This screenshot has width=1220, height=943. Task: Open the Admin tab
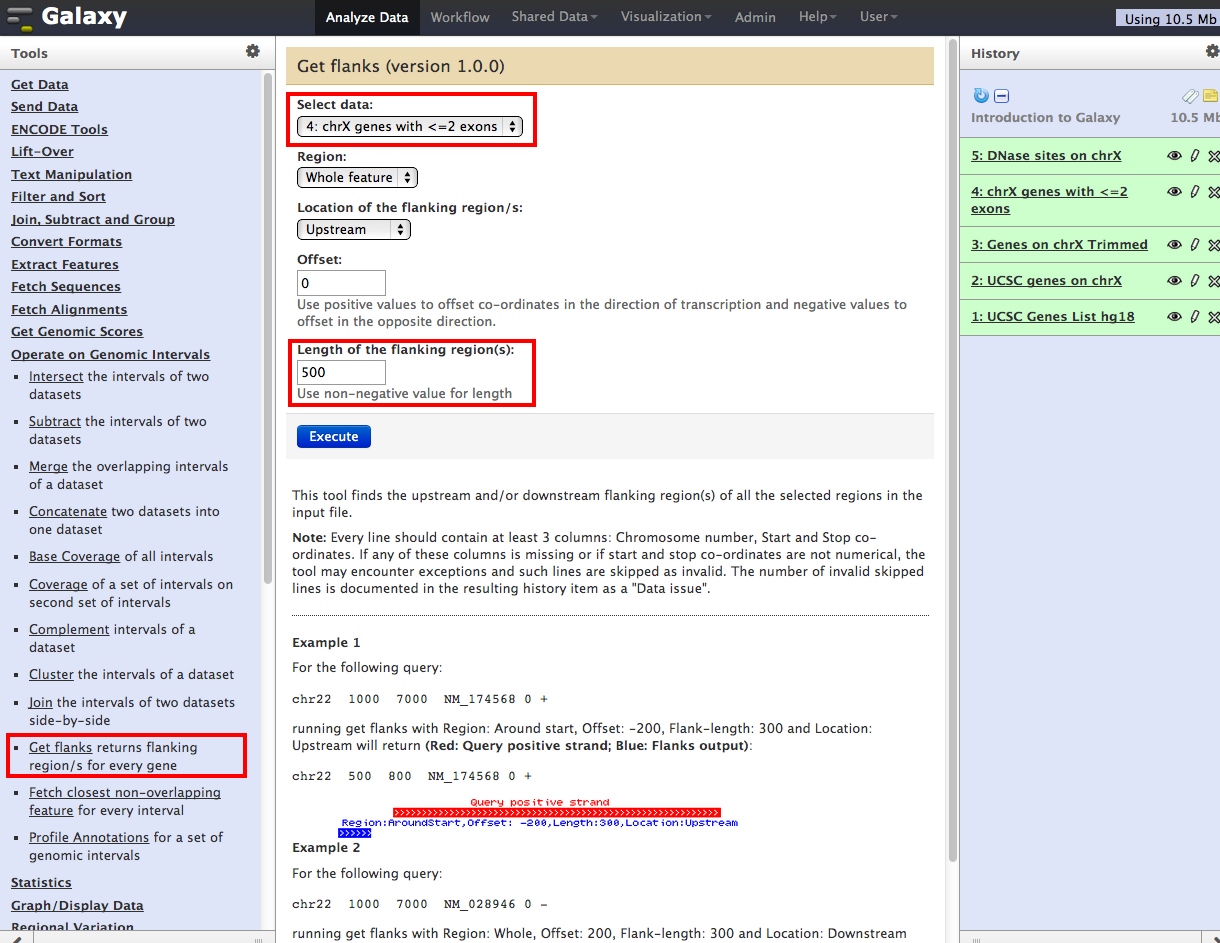pos(755,17)
